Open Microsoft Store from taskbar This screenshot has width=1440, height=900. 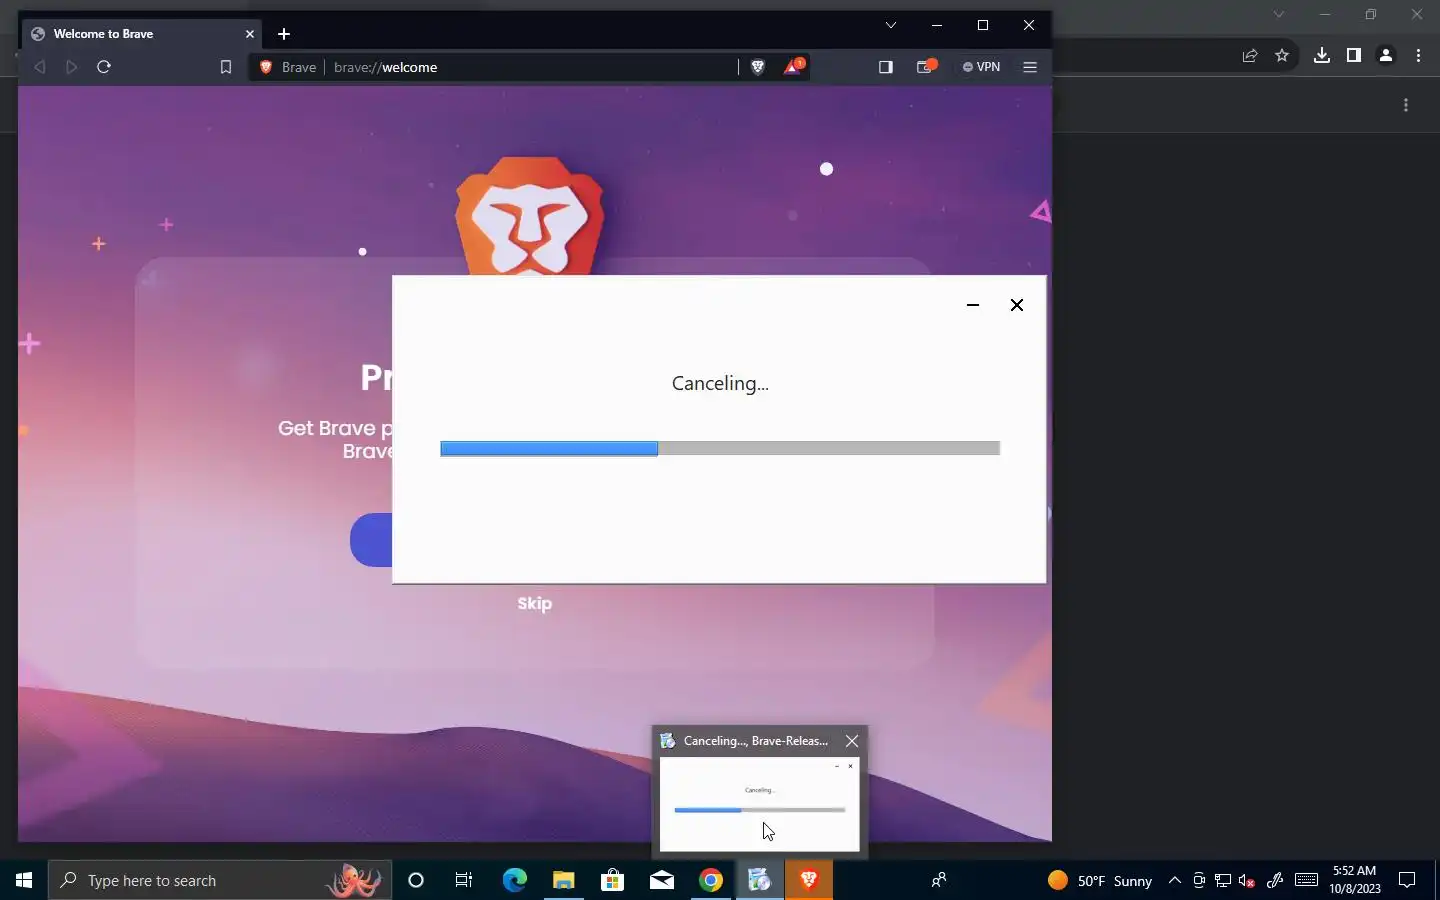(x=612, y=880)
